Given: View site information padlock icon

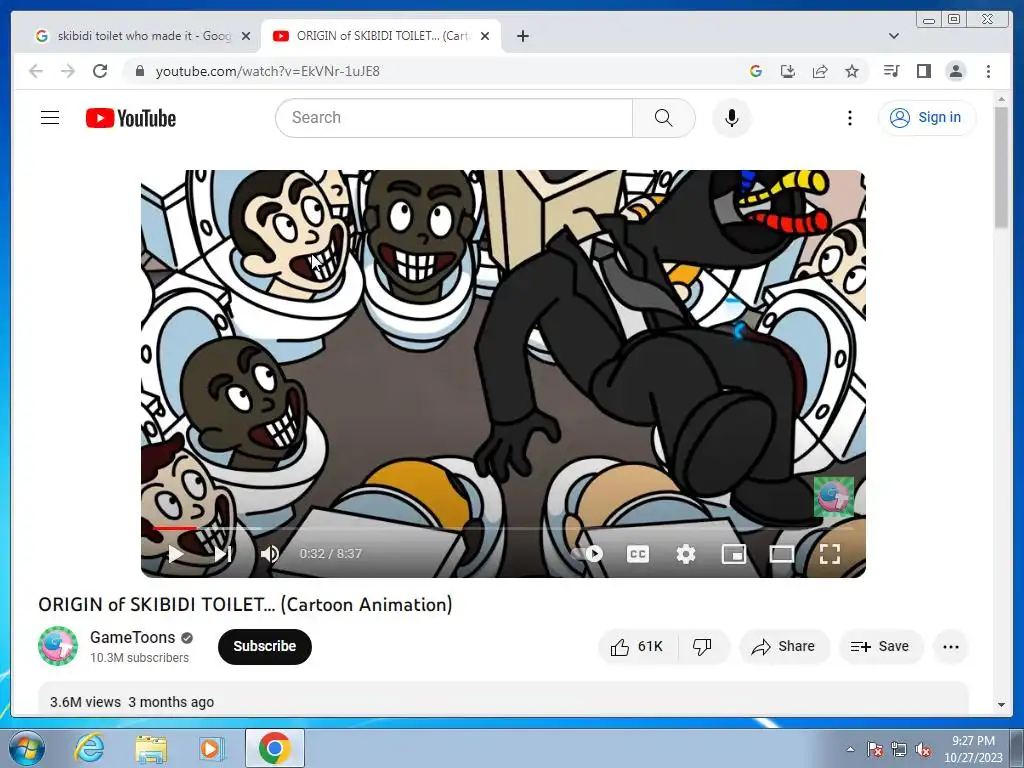Looking at the screenshot, I should tap(139, 71).
